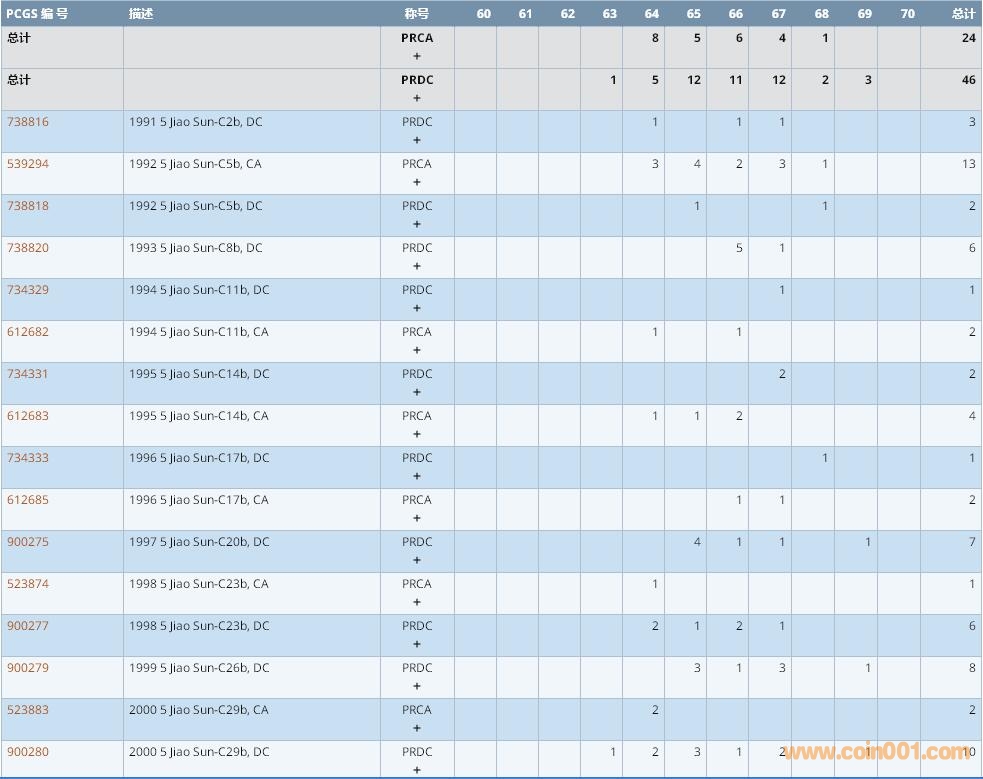The height and width of the screenshot is (779, 983).
Task: Expand plus for 1998 Sun-C23b, CA row
Action: click(417, 602)
